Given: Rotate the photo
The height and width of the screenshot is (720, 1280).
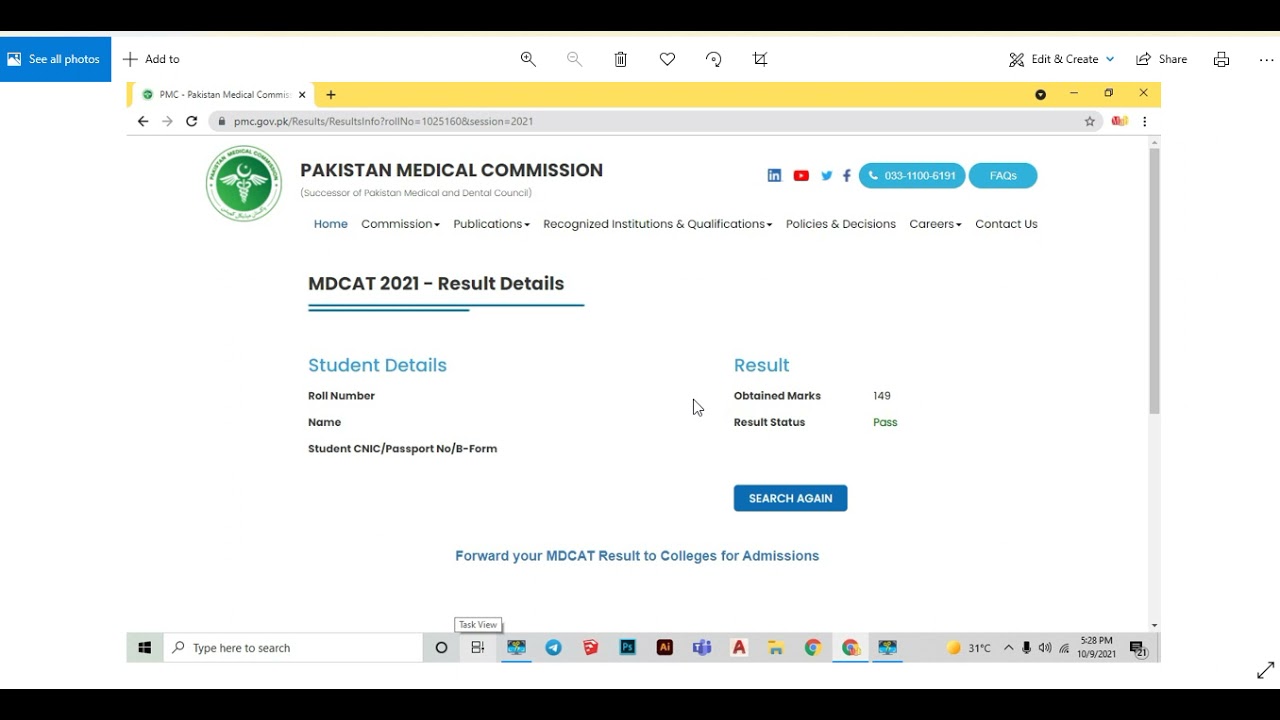Looking at the screenshot, I should coord(714,59).
